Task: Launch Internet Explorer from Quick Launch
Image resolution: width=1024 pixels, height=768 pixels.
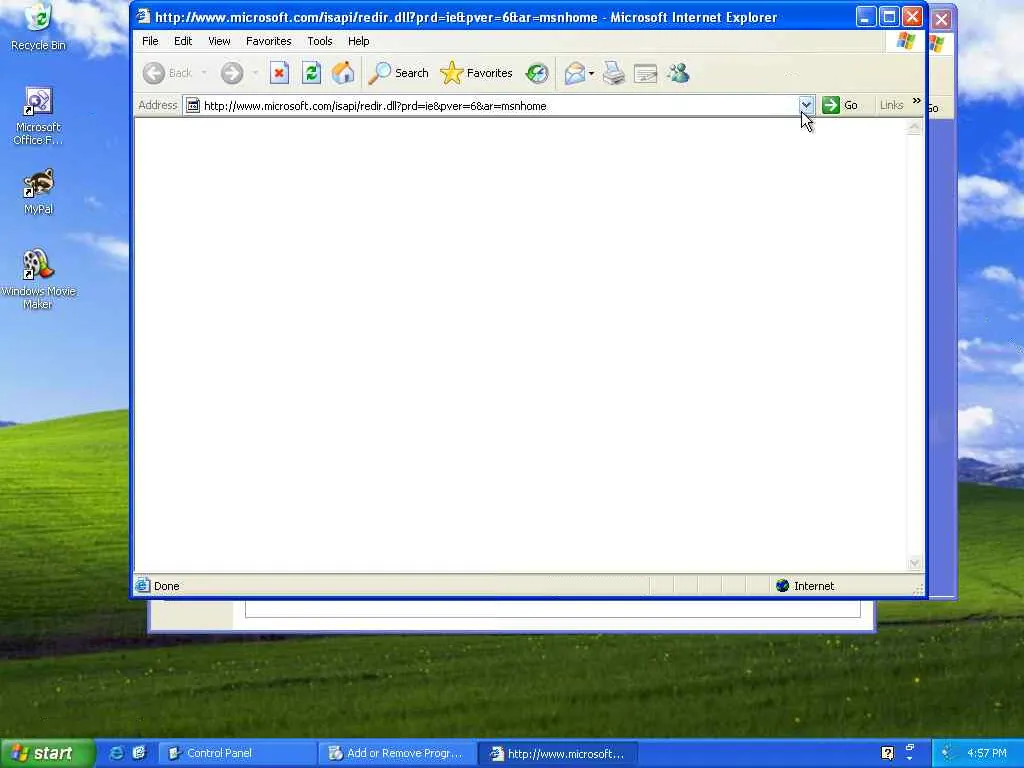Action: click(116, 753)
